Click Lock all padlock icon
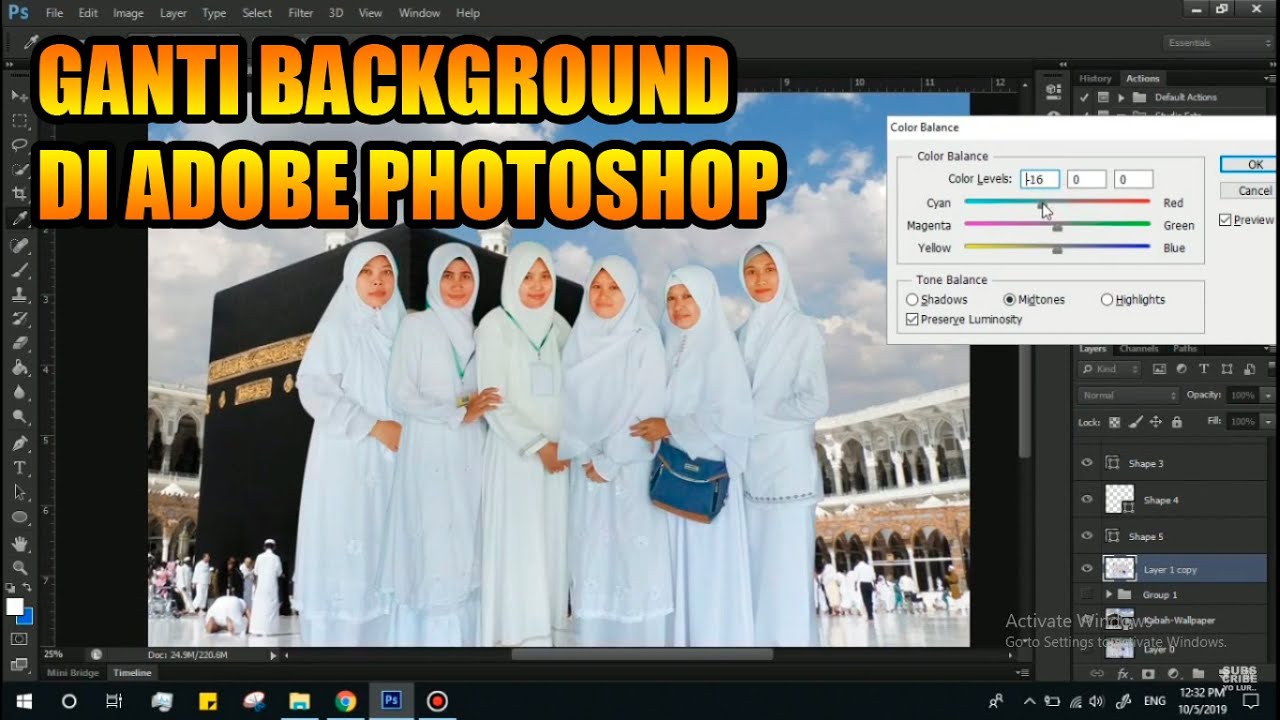The width and height of the screenshot is (1280, 720). [x=1176, y=422]
